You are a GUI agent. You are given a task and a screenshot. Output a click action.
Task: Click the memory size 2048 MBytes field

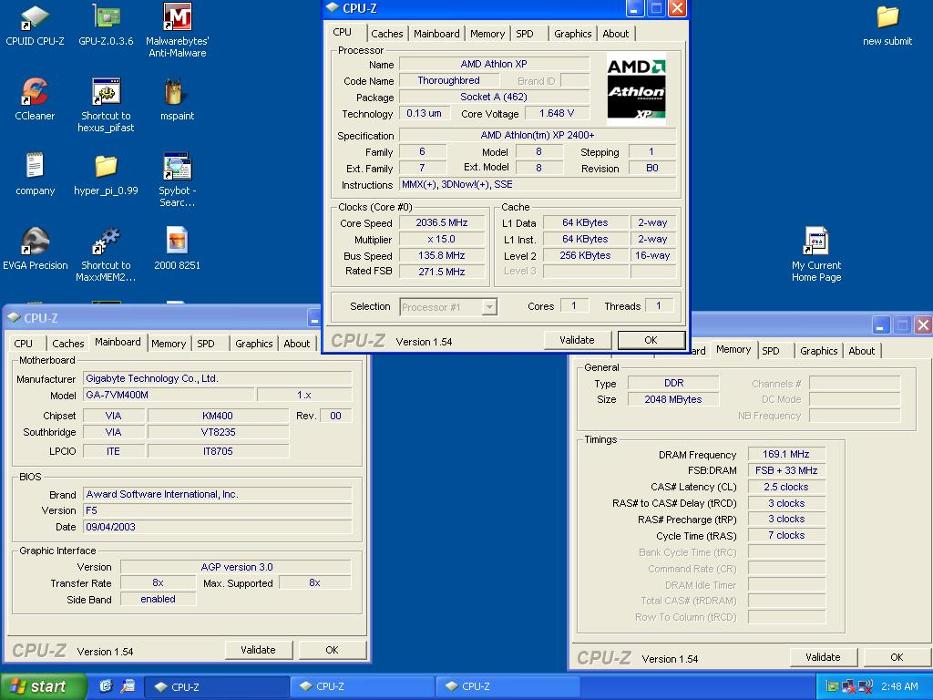click(673, 399)
